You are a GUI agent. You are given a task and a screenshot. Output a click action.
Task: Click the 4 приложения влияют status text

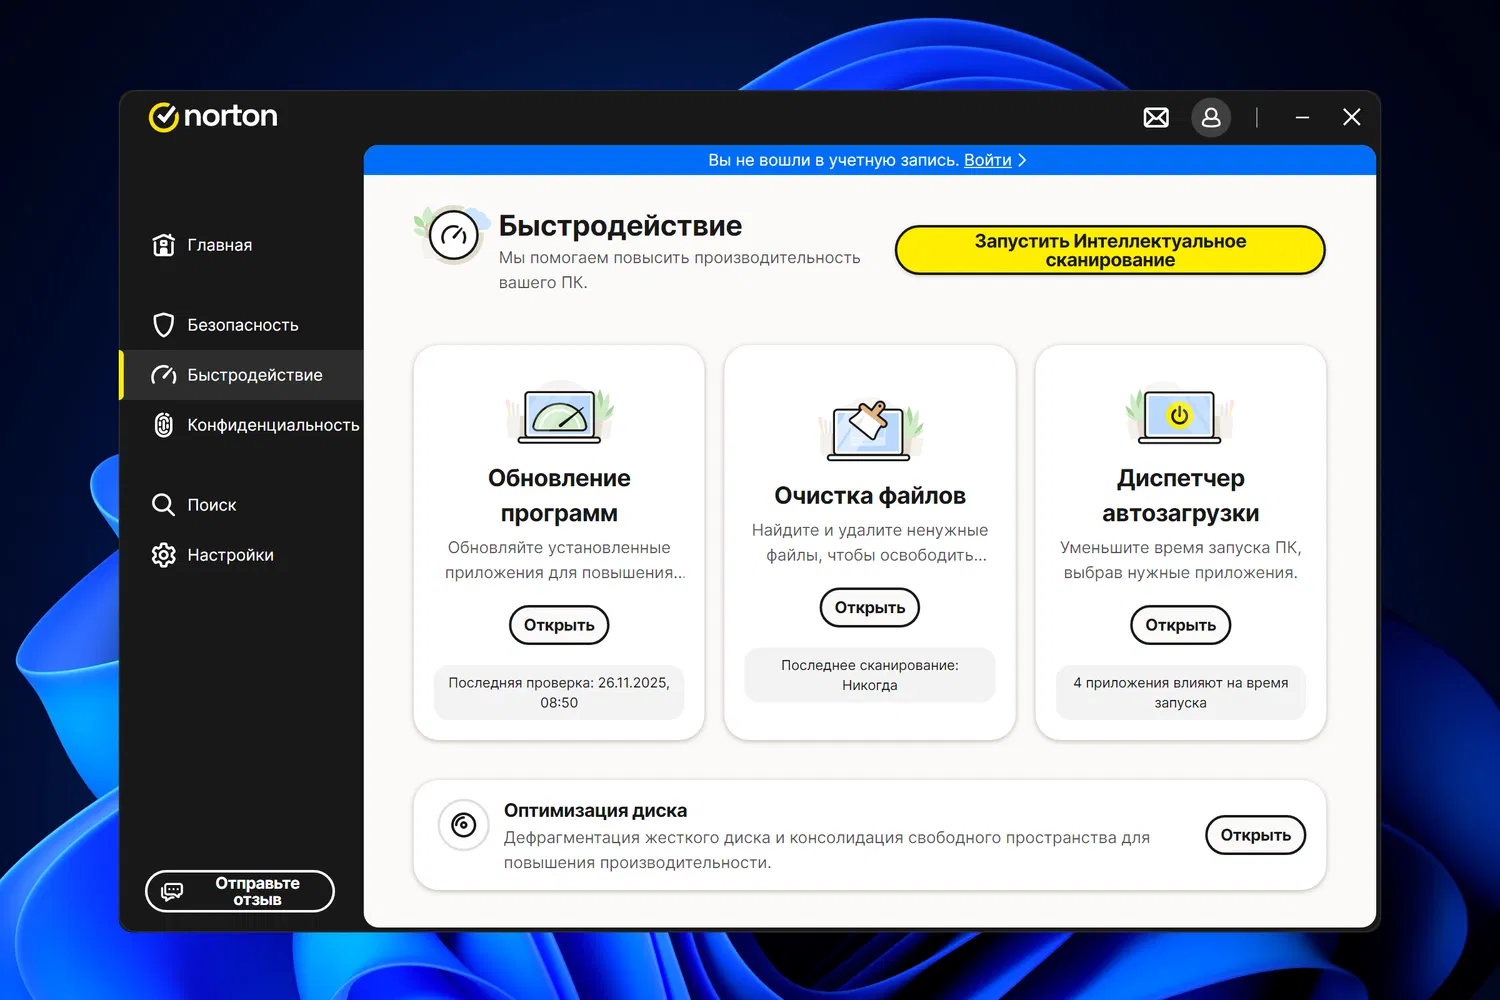click(1181, 692)
